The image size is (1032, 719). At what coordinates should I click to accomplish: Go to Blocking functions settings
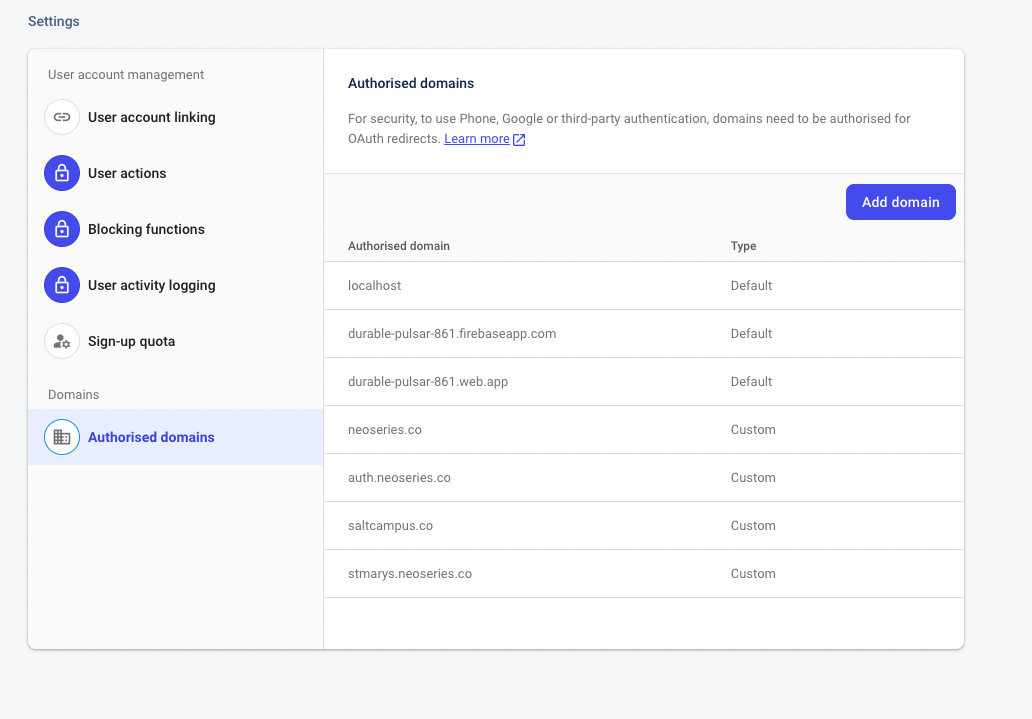[175, 229]
